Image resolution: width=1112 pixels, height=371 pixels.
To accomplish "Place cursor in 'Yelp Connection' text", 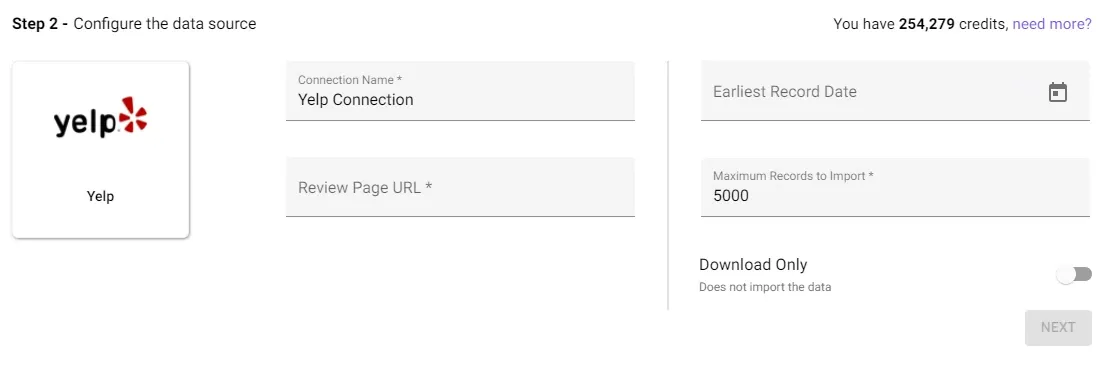I will tap(355, 99).
